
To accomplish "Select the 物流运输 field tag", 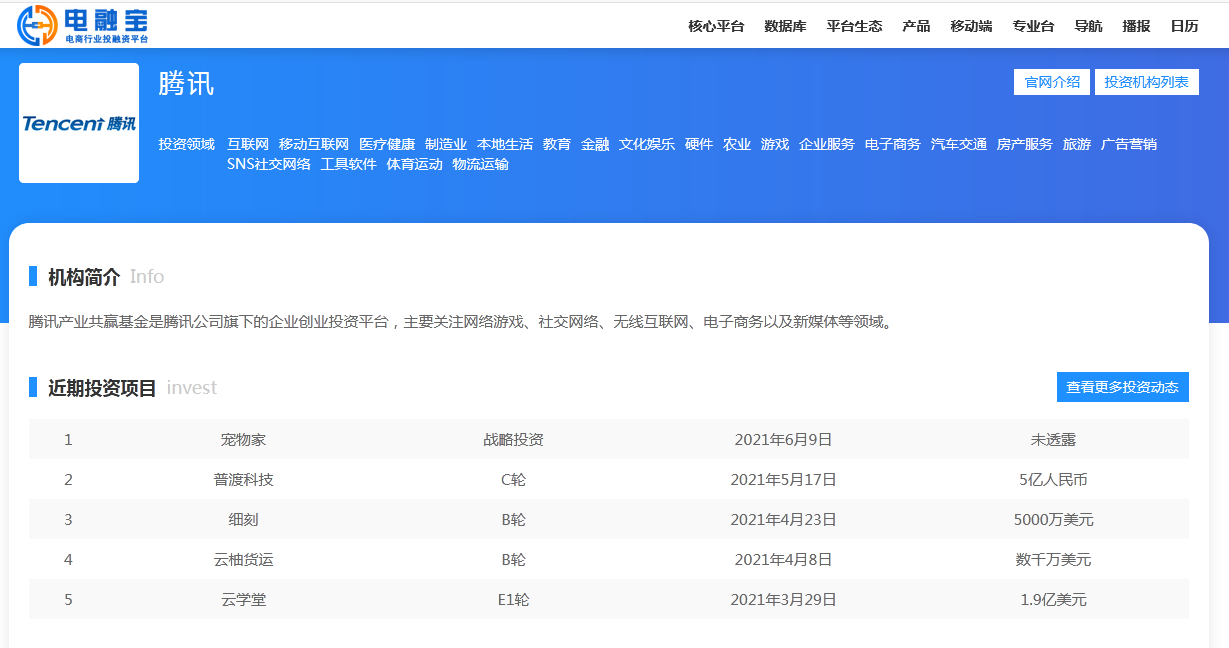I will click(x=481, y=164).
